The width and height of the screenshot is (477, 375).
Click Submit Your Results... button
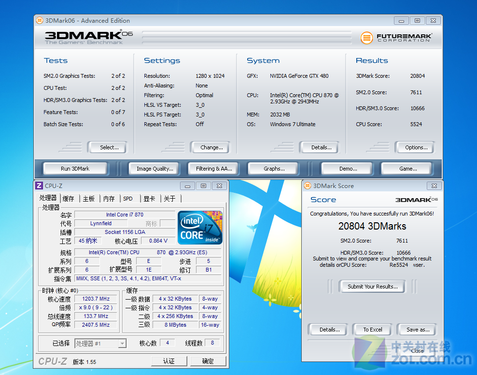coord(372,286)
